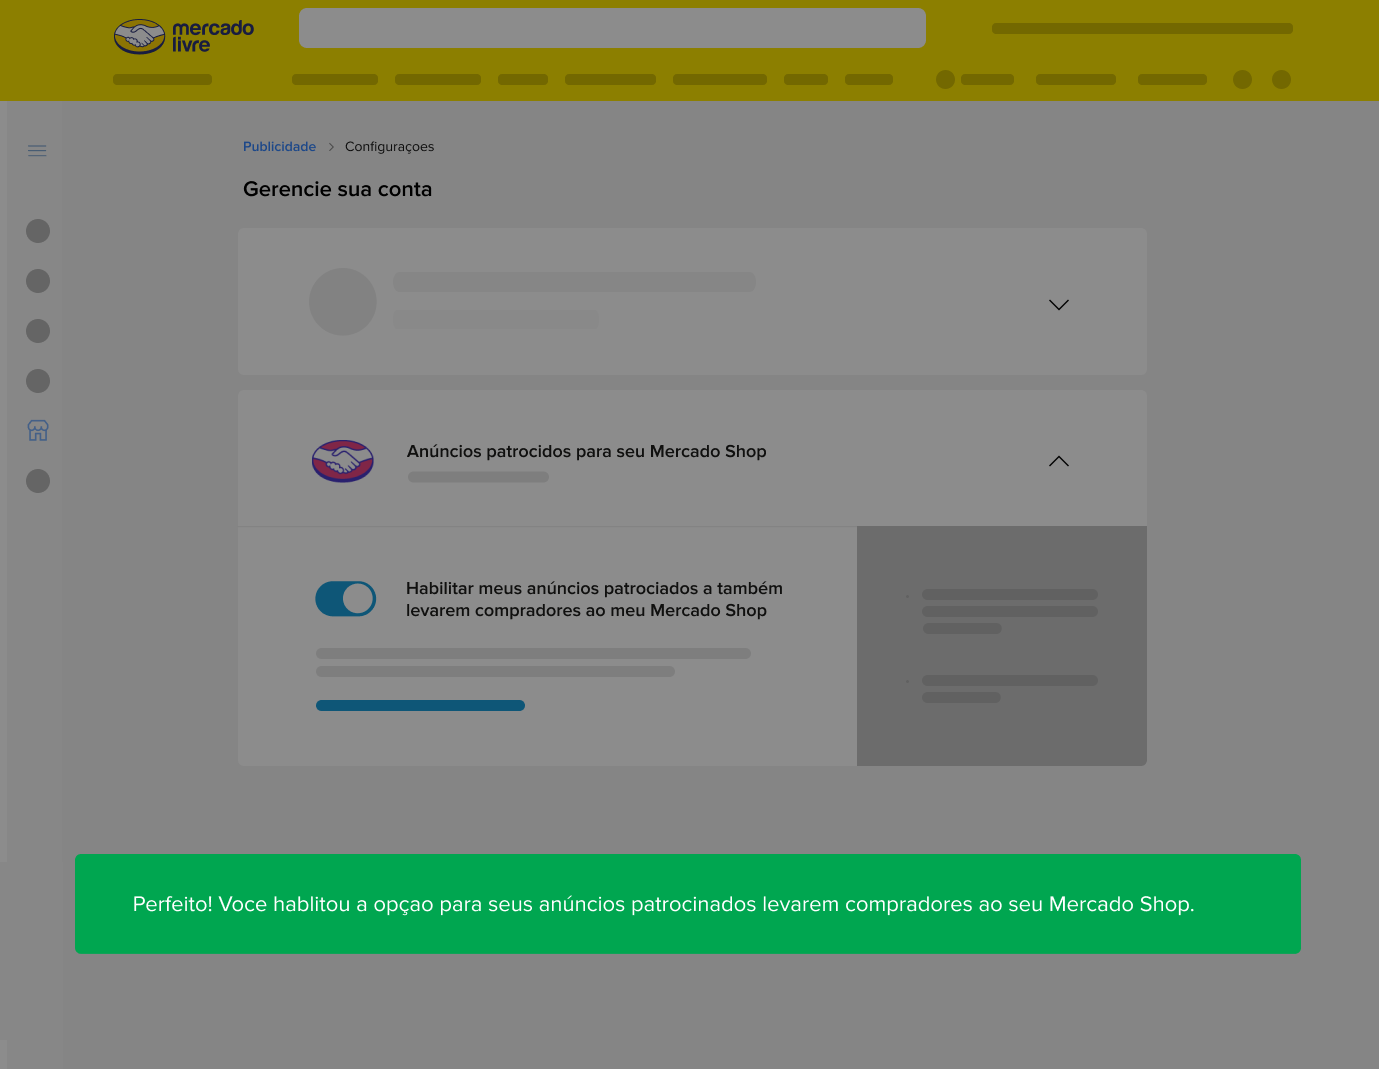The width and height of the screenshot is (1379, 1069).
Task: Focus the search field in header
Action: pos(612,28)
